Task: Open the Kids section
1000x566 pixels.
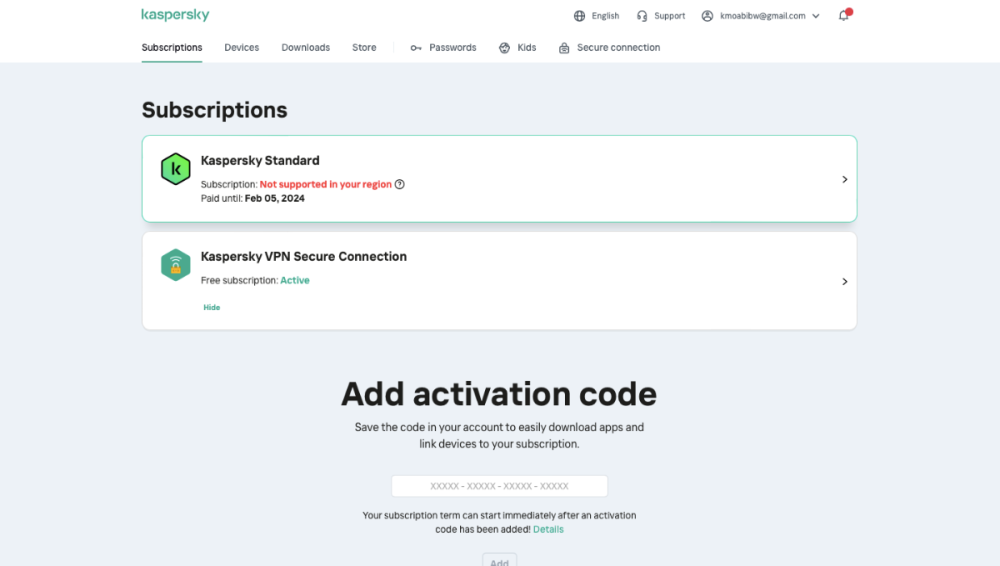Action: 518,48
